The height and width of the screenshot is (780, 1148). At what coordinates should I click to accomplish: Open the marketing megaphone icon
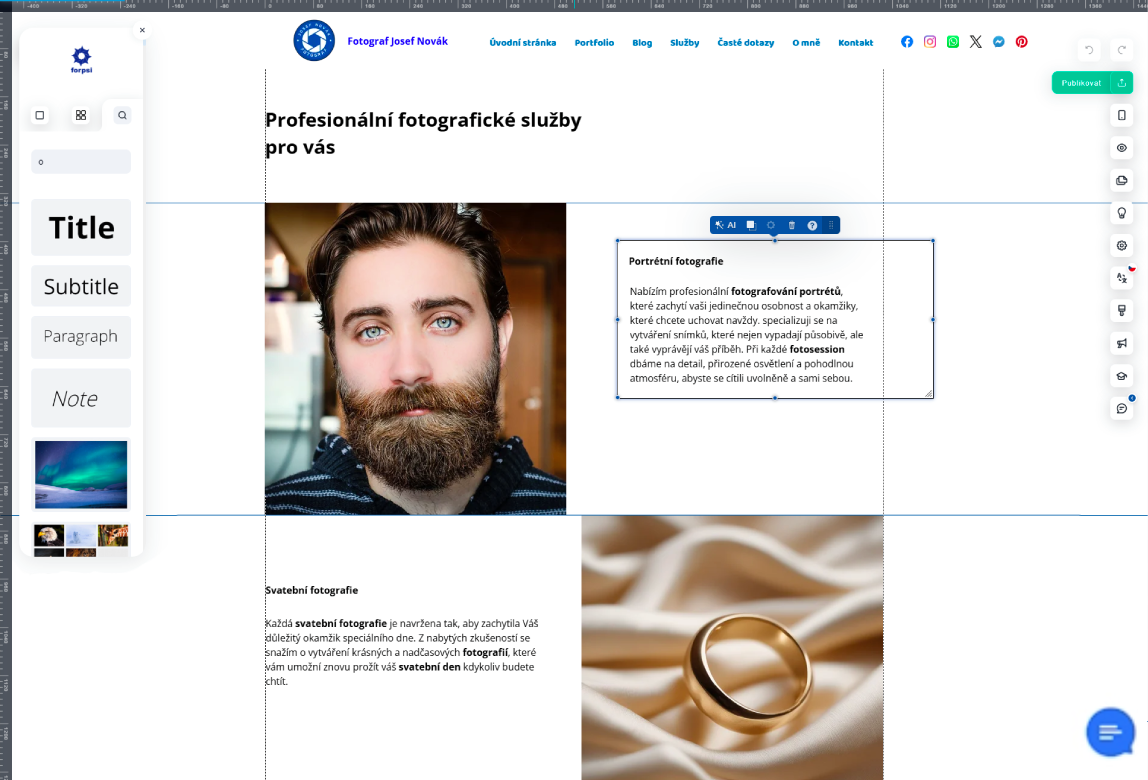click(1122, 343)
